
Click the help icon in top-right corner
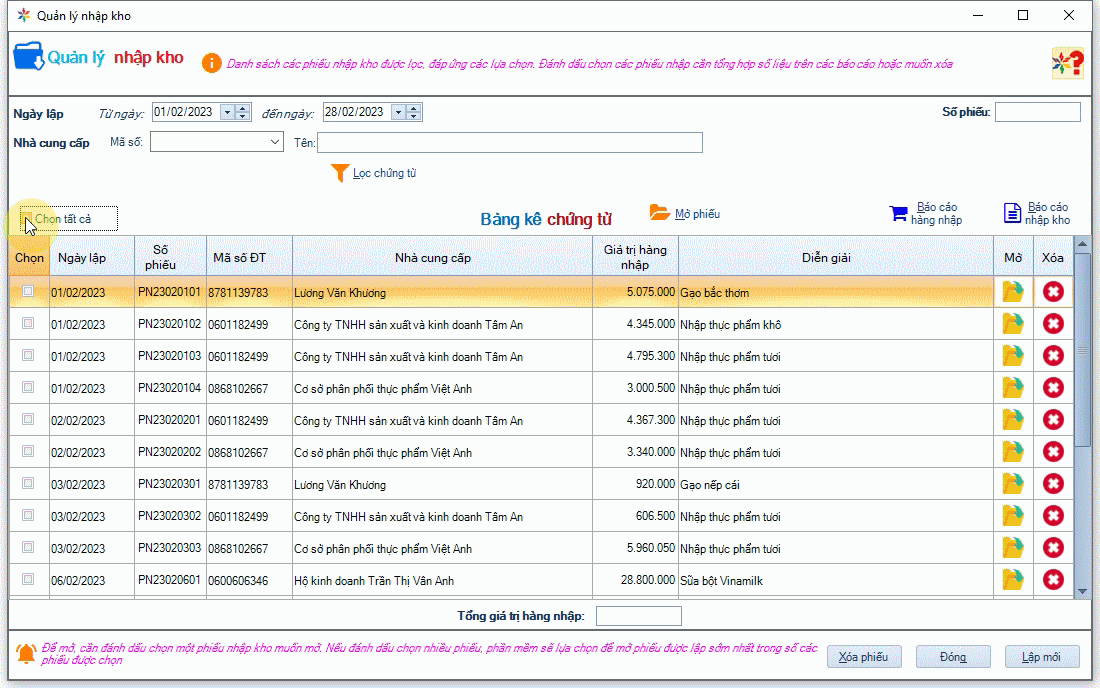click(x=1068, y=63)
